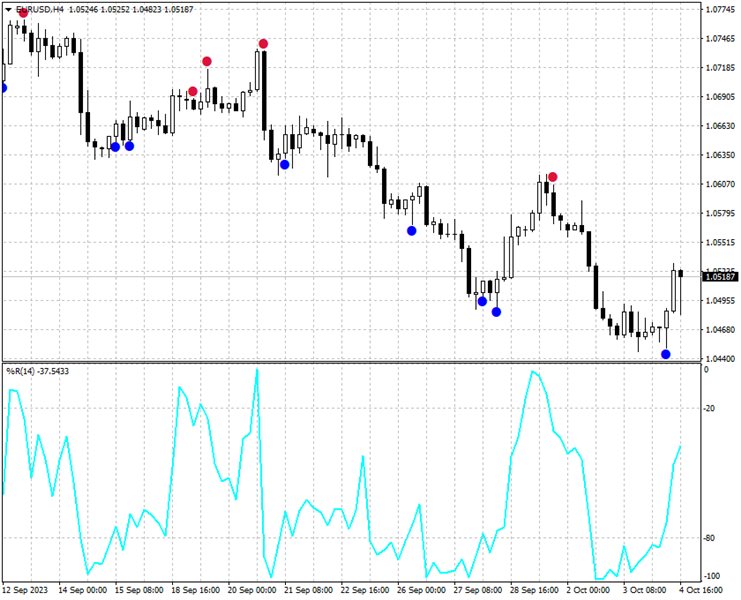Click the 4 Oct 16:00 time label
Screen dimensions: 741x600
[701, 590]
